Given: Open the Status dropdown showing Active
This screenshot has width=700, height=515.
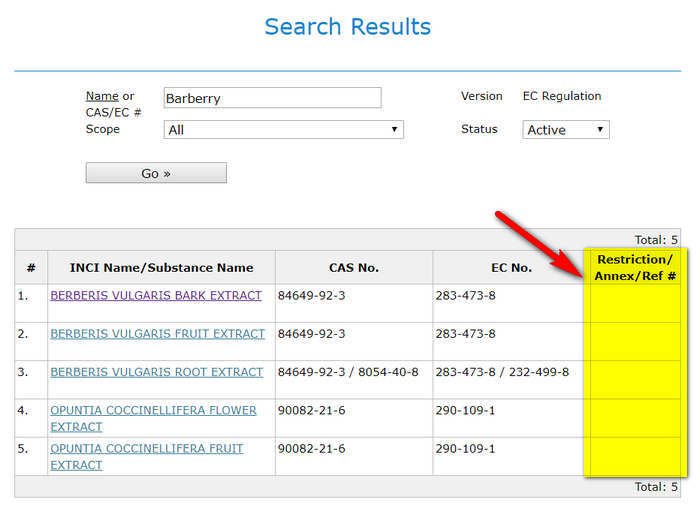Looking at the screenshot, I should coord(566,130).
